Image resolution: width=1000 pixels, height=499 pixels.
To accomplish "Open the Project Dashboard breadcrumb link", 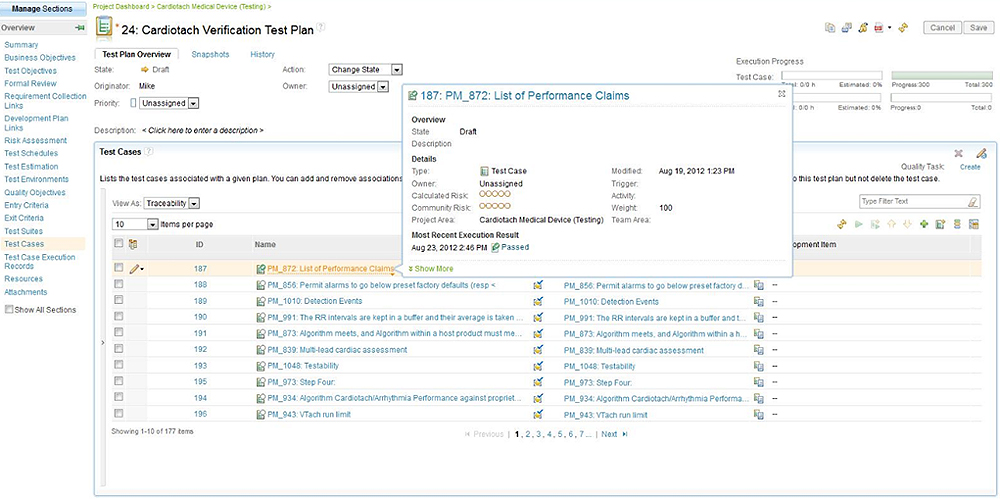I will 121,6.
